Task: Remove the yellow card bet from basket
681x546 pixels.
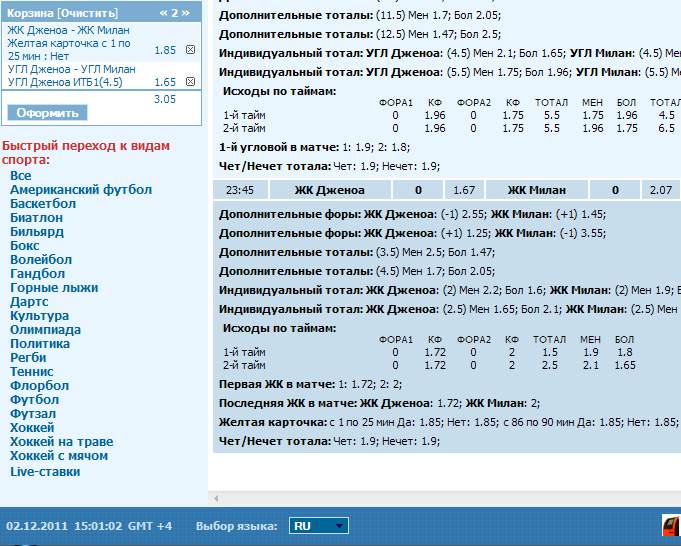Action: coord(190,50)
